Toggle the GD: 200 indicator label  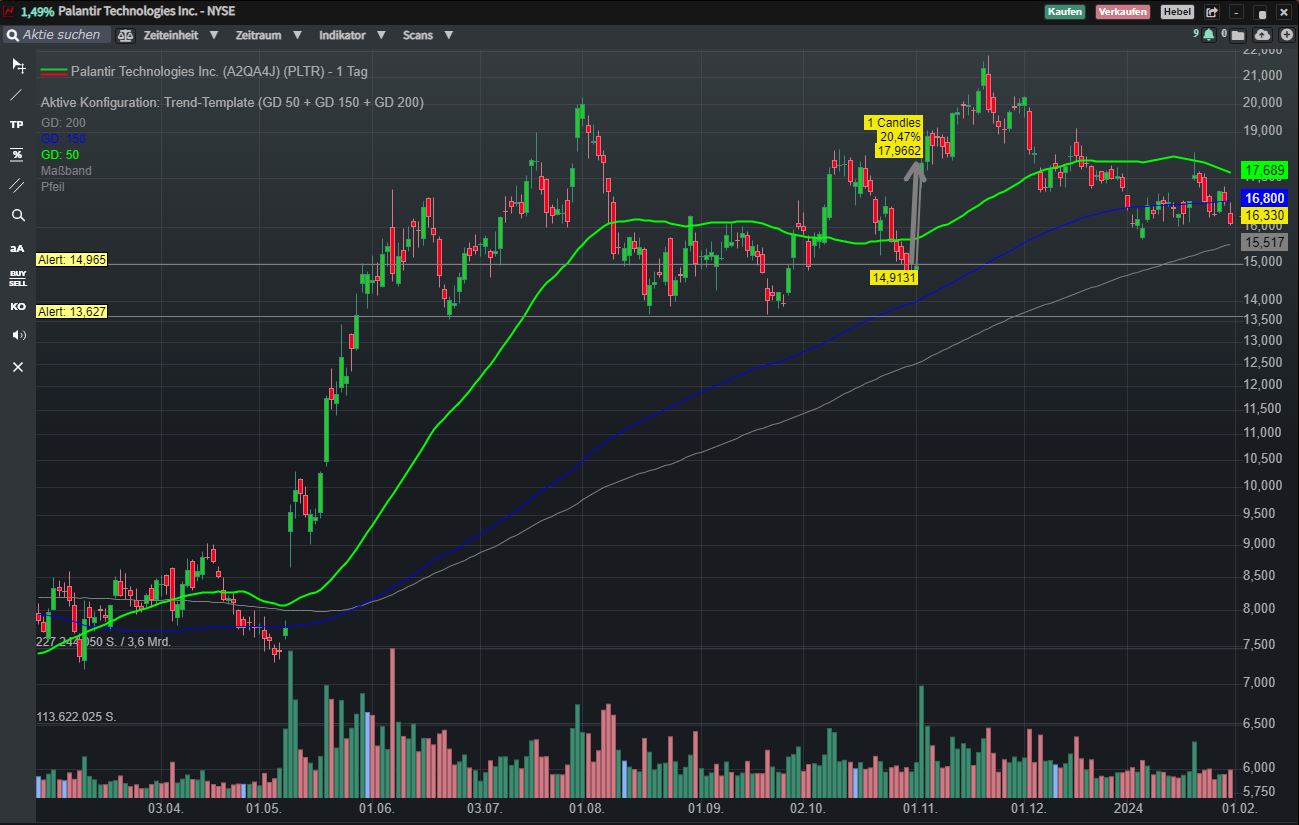(63, 123)
